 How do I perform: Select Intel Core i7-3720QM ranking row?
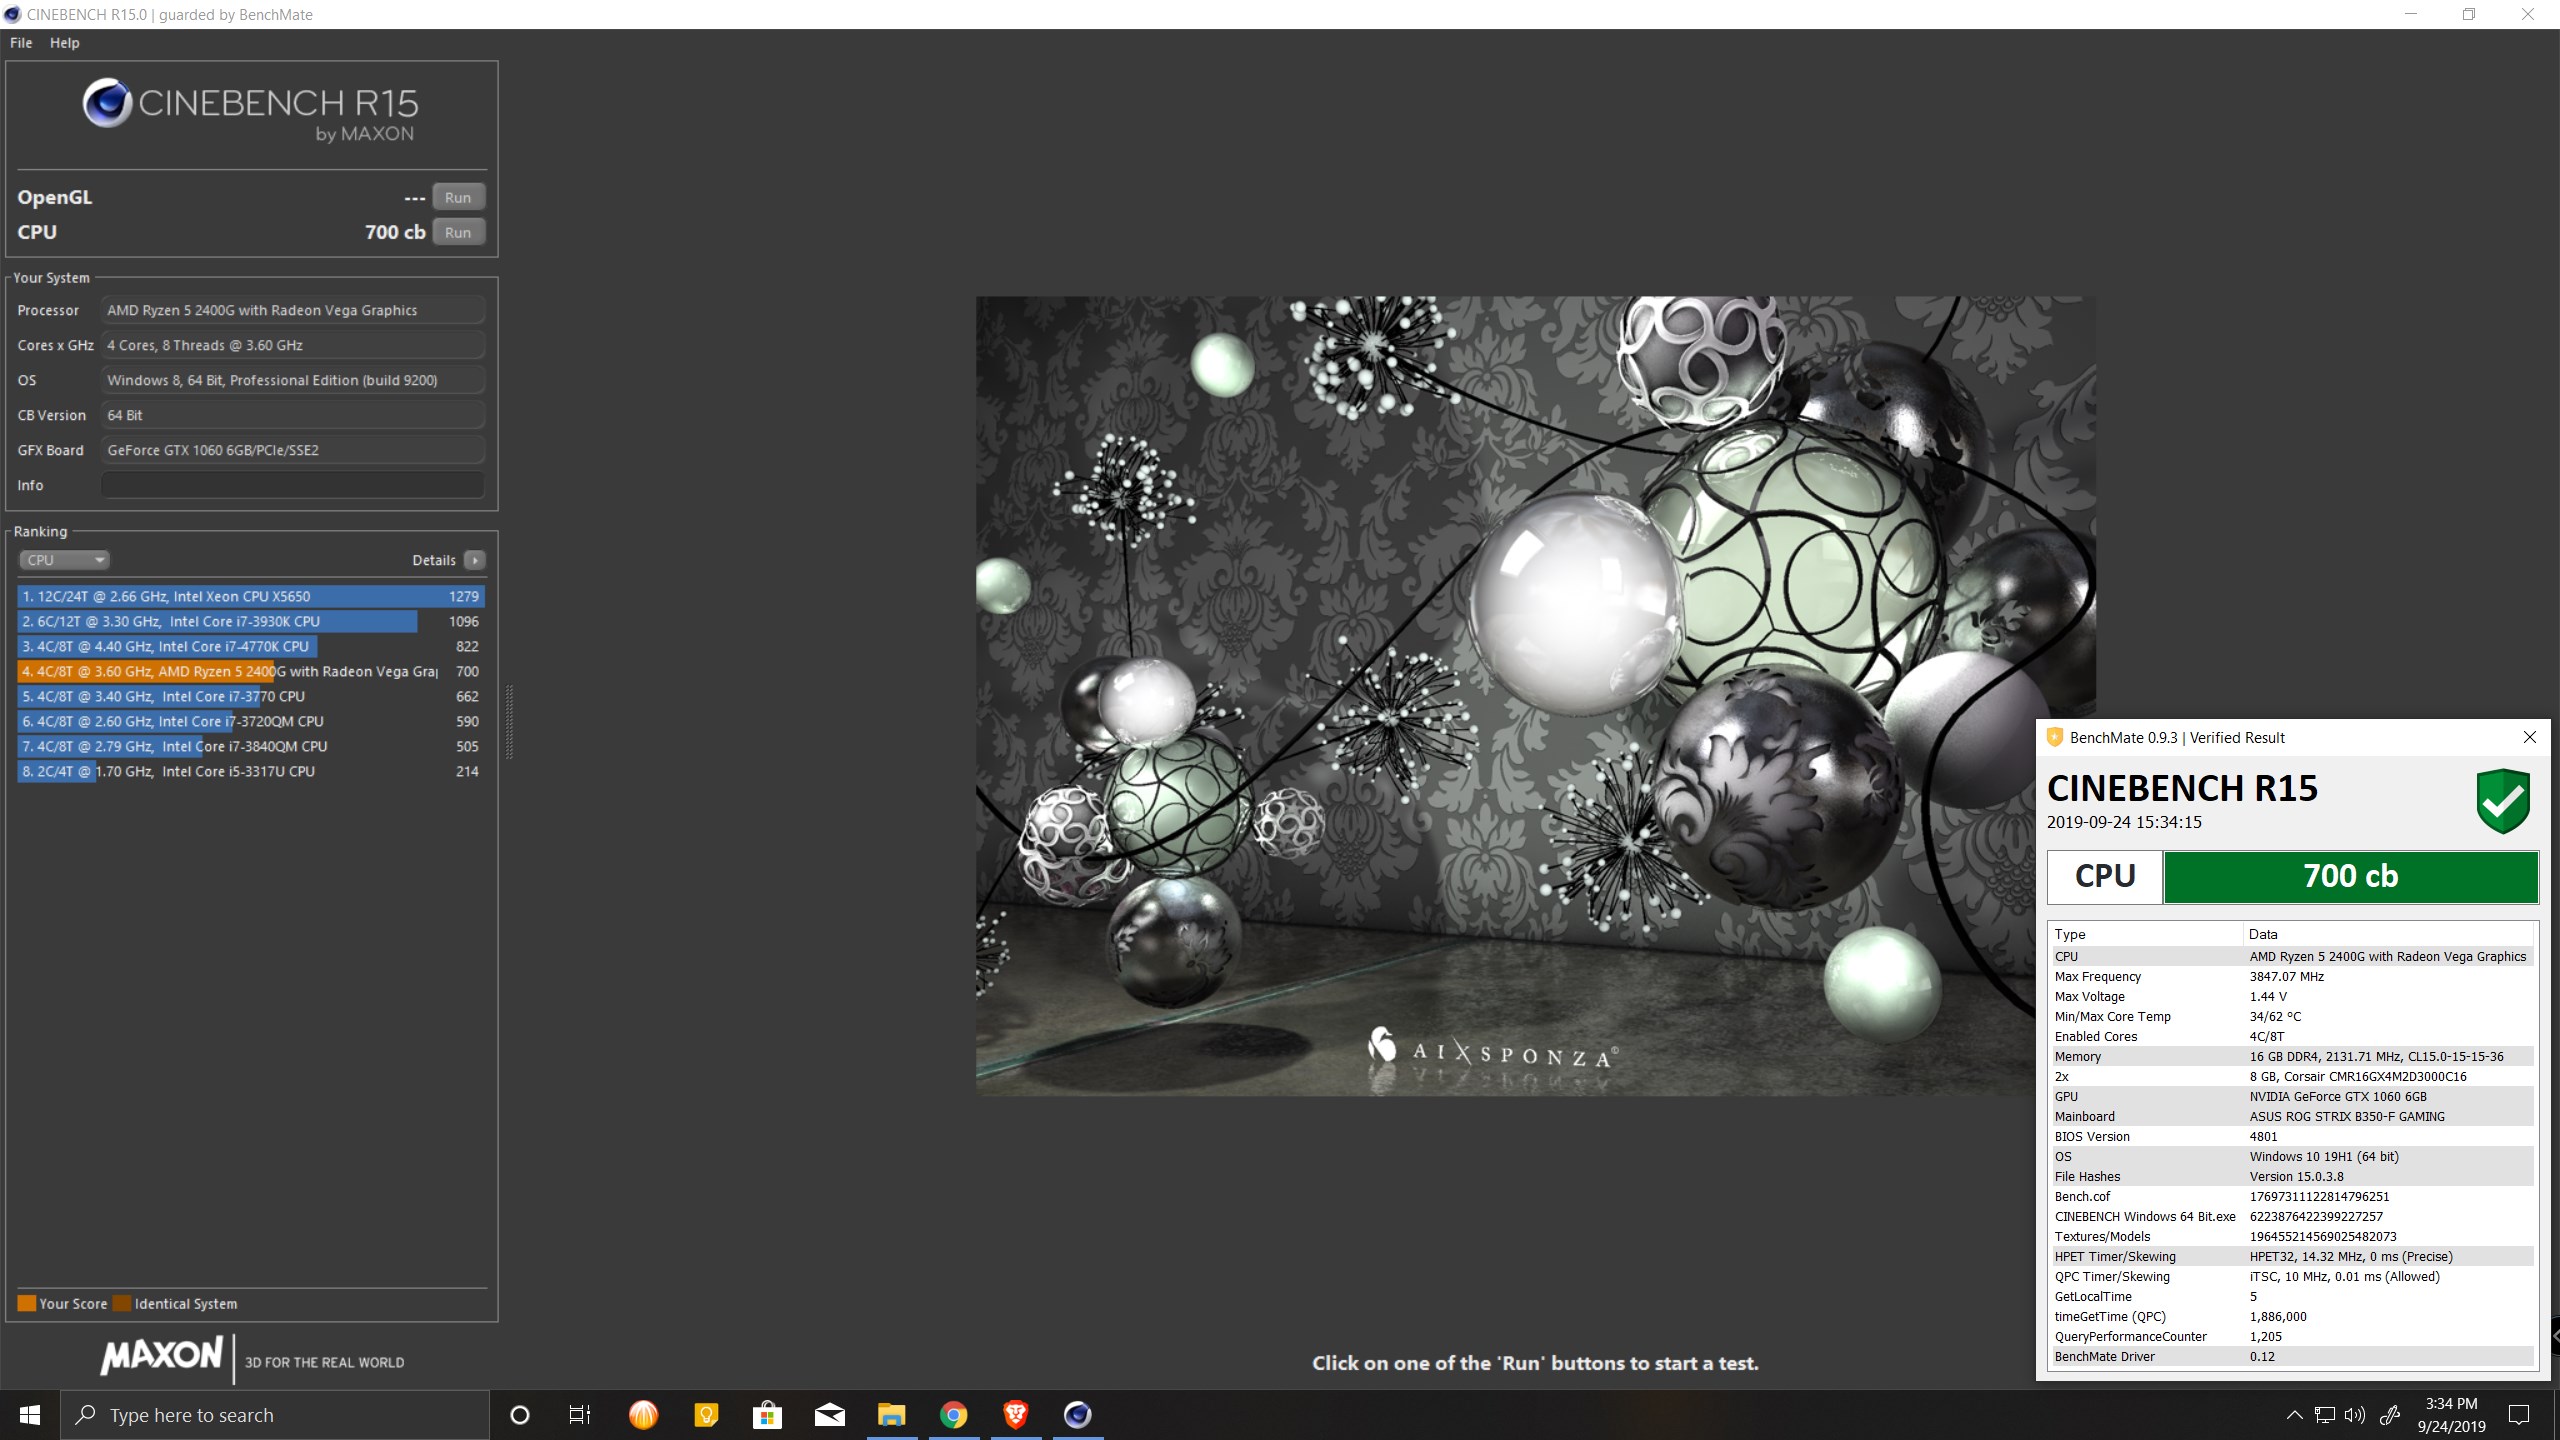[x=251, y=721]
